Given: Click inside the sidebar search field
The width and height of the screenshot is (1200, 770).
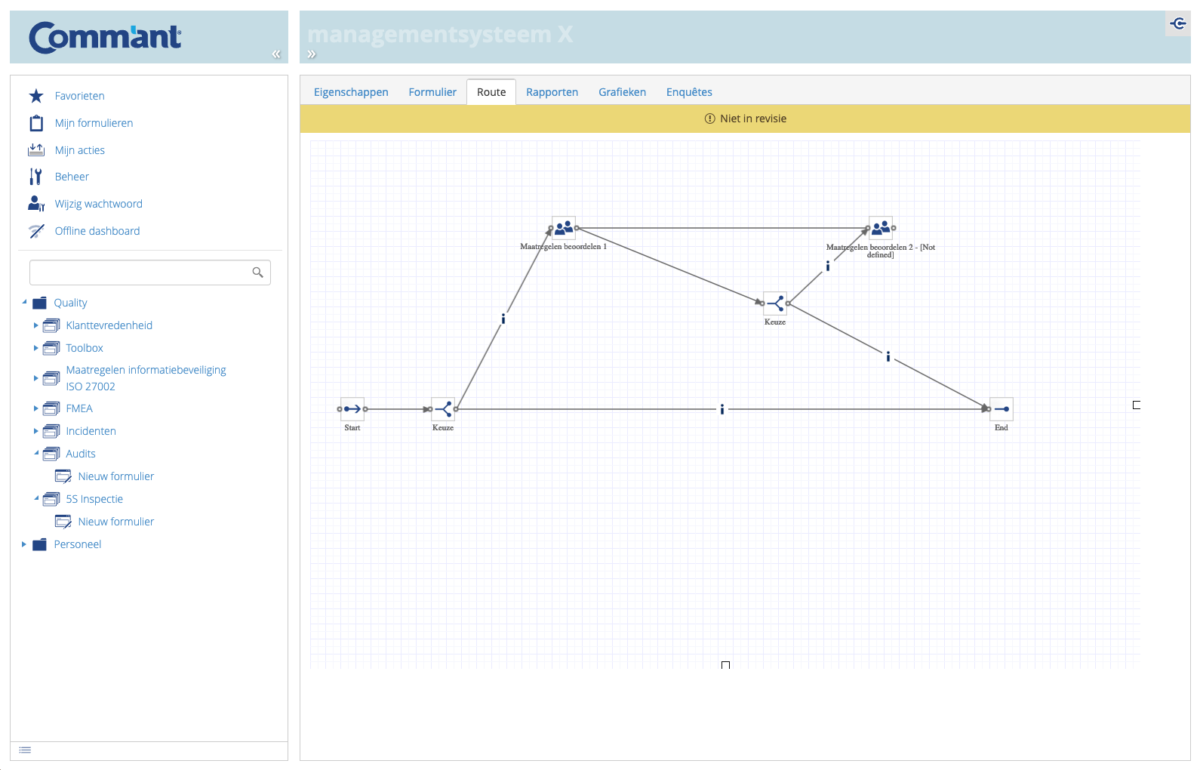Looking at the screenshot, I should tap(140, 271).
